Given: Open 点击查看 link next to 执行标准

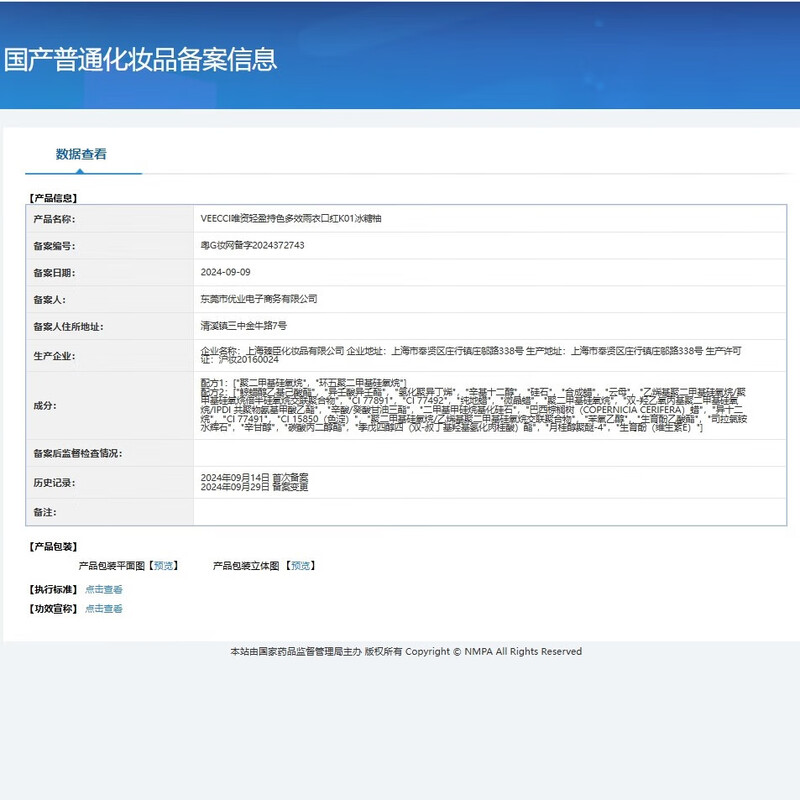Looking at the screenshot, I should tap(104, 590).
